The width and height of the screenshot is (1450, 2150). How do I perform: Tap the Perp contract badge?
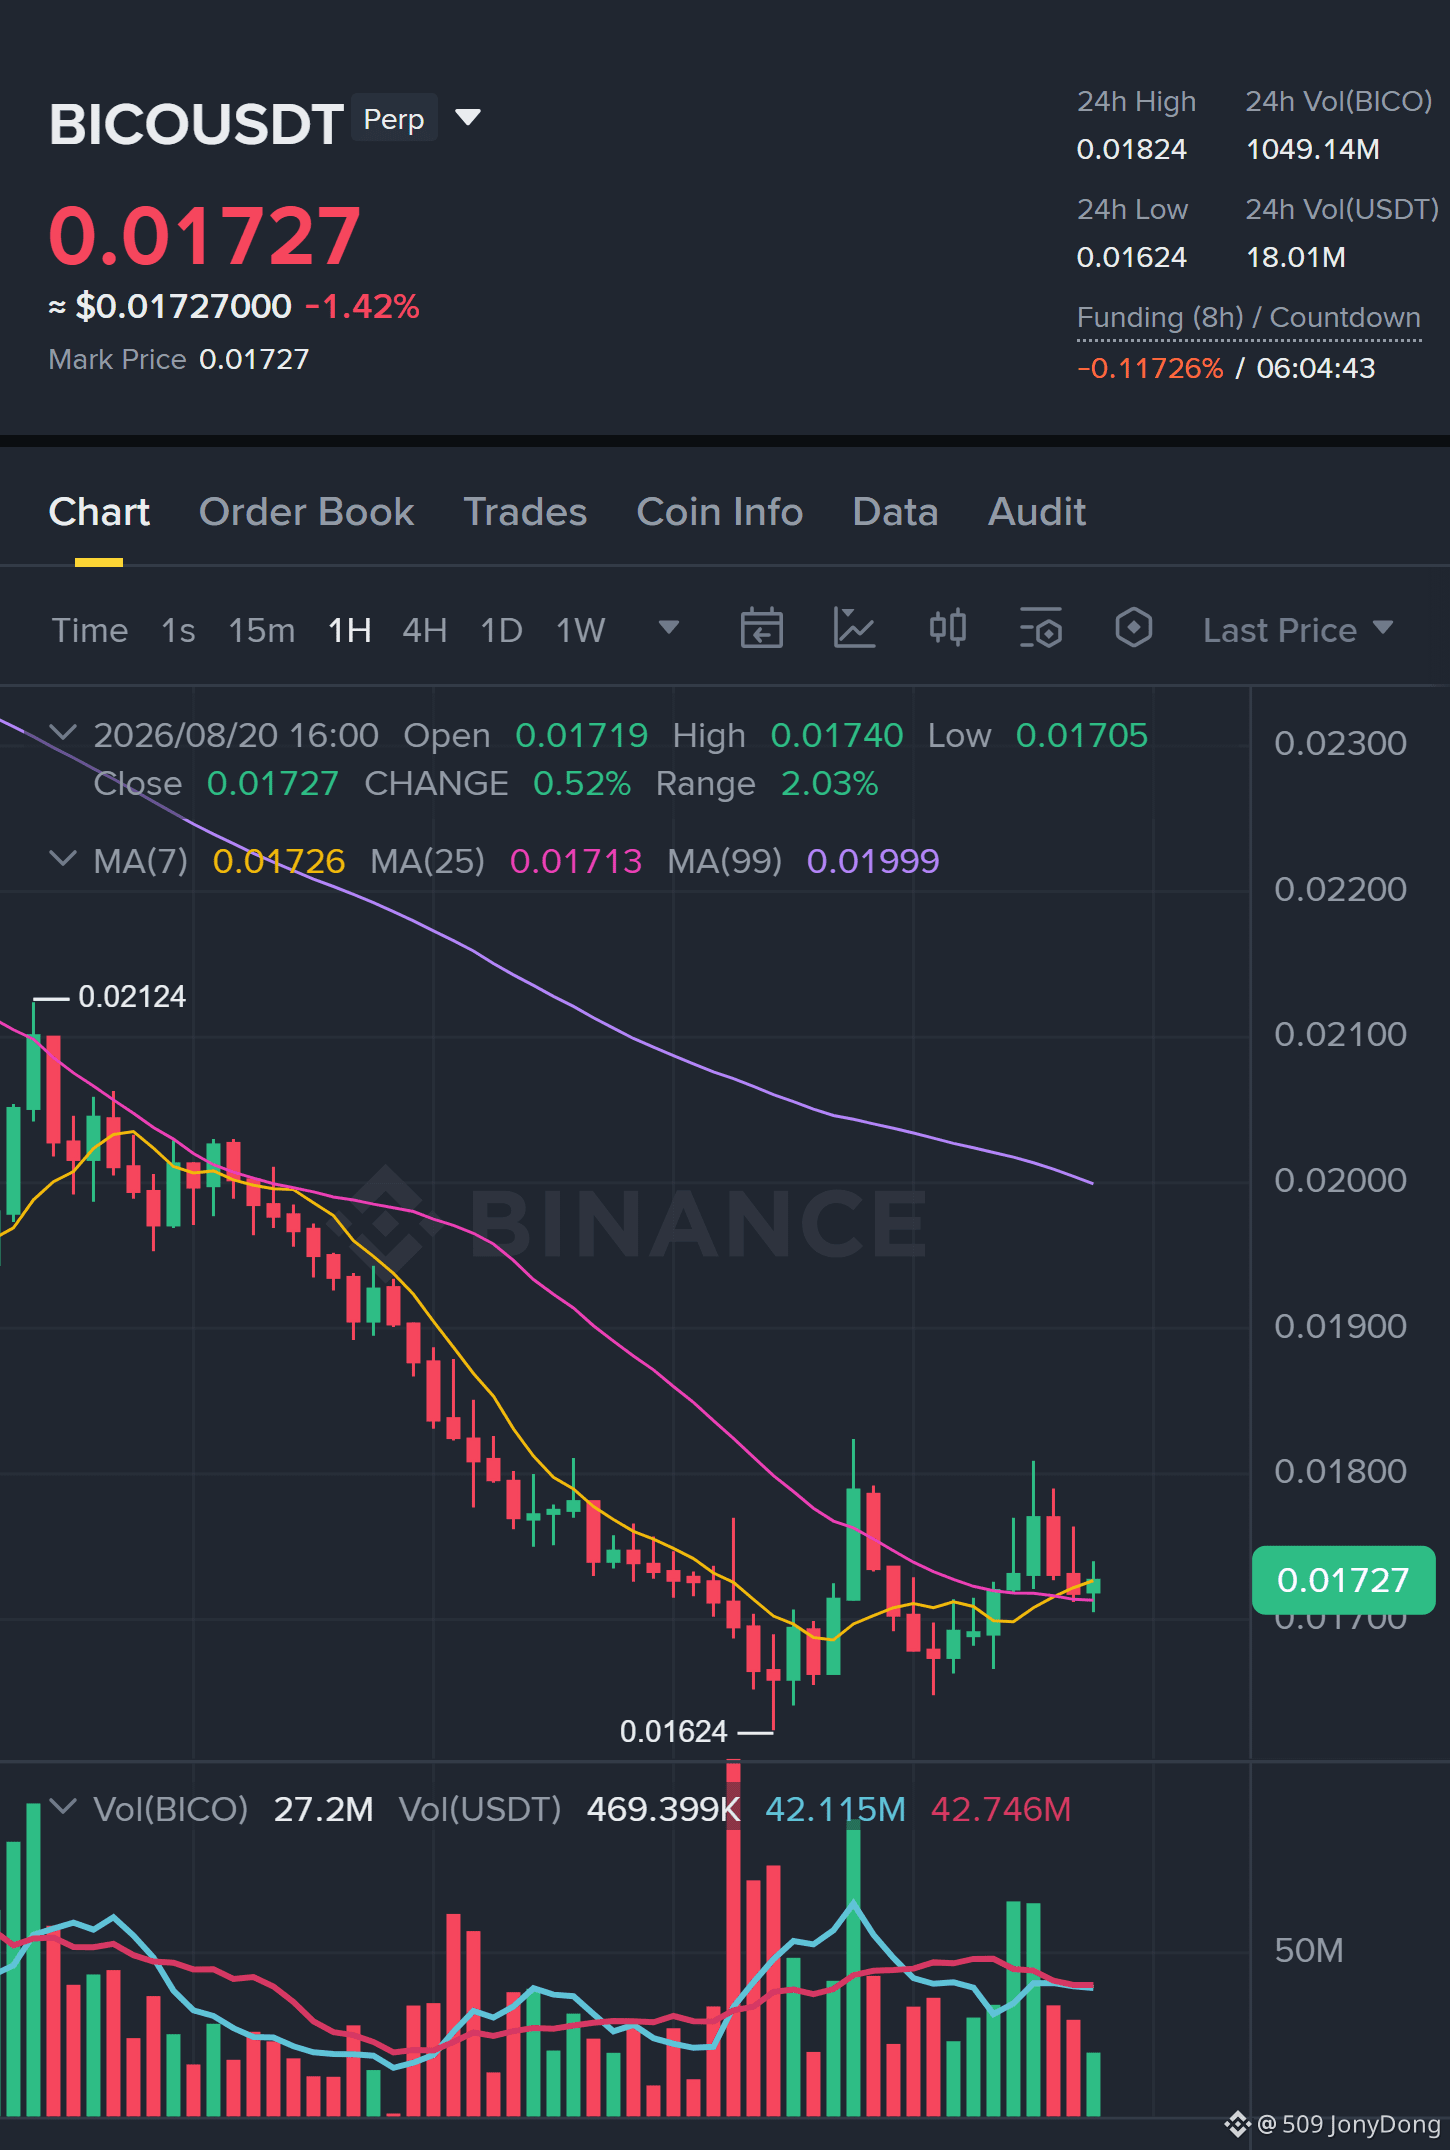click(x=394, y=119)
